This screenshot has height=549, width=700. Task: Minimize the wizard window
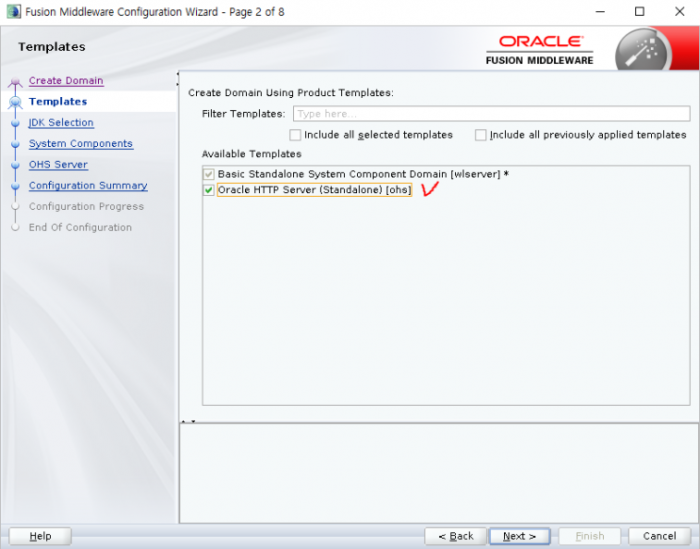[600, 12]
